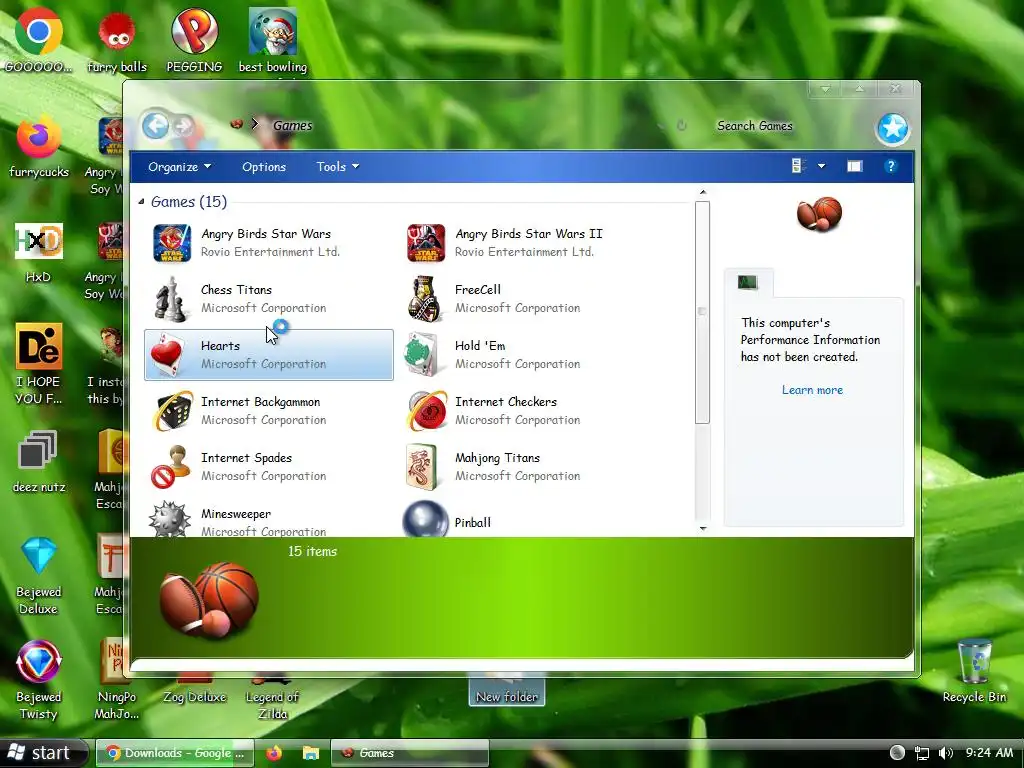Open the I HOPE YOU F... desktop icon
1024x768 pixels.
tap(39, 364)
